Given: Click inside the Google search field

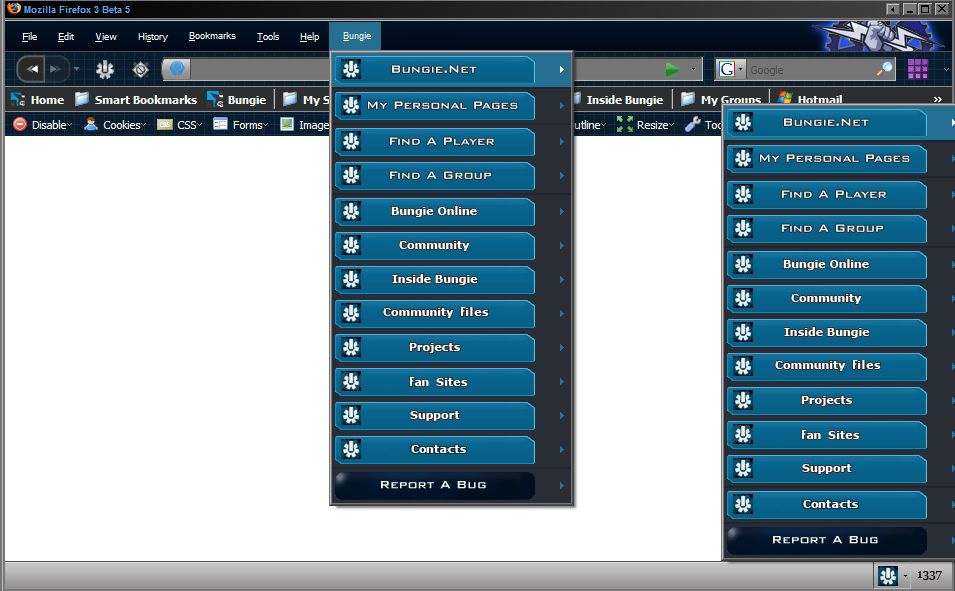Looking at the screenshot, I should [808, 69].
